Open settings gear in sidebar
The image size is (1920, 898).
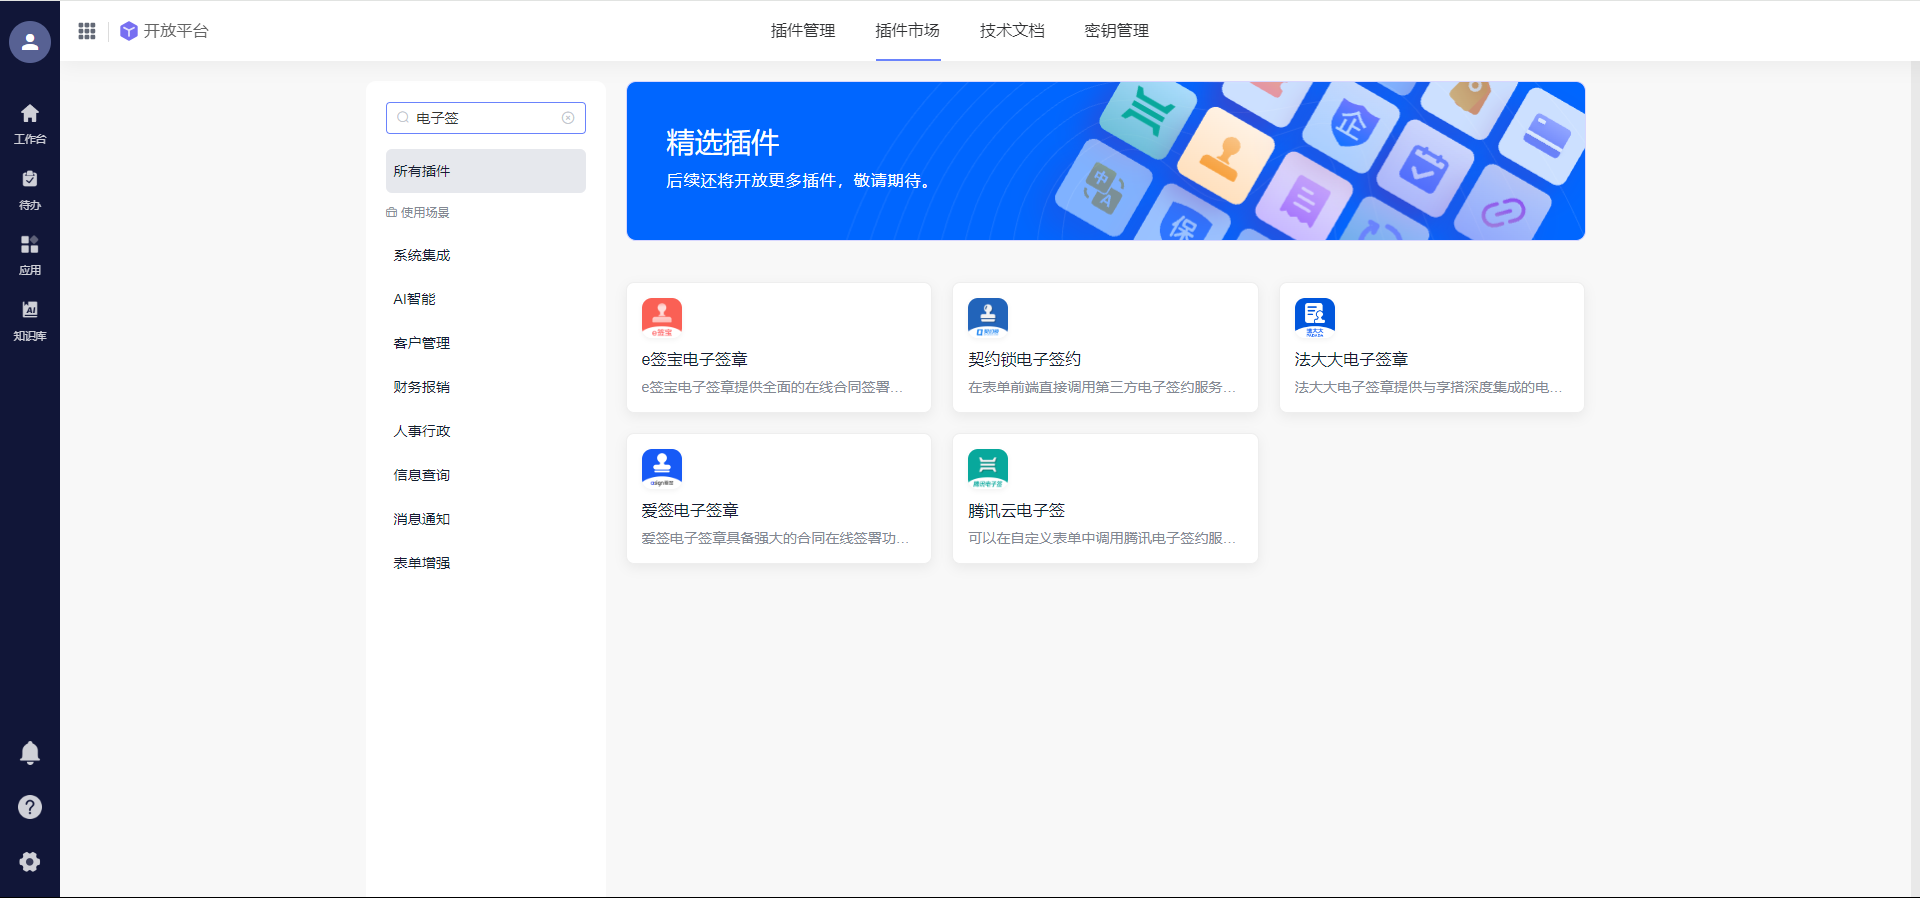tap(30, 862)
